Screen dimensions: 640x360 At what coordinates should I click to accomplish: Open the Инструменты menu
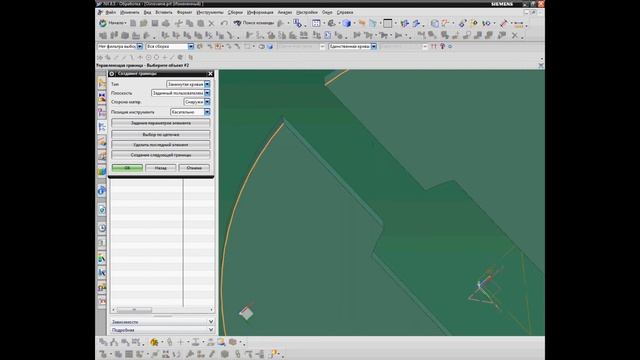[210, 13]
